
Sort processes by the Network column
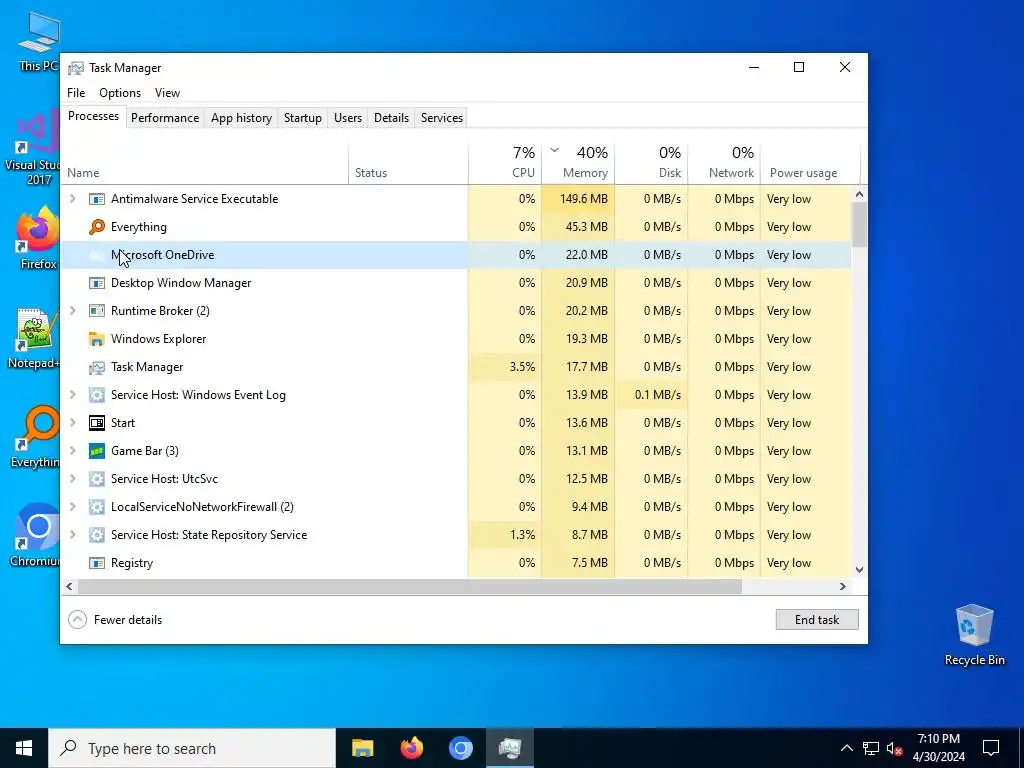tap(724, 162)
